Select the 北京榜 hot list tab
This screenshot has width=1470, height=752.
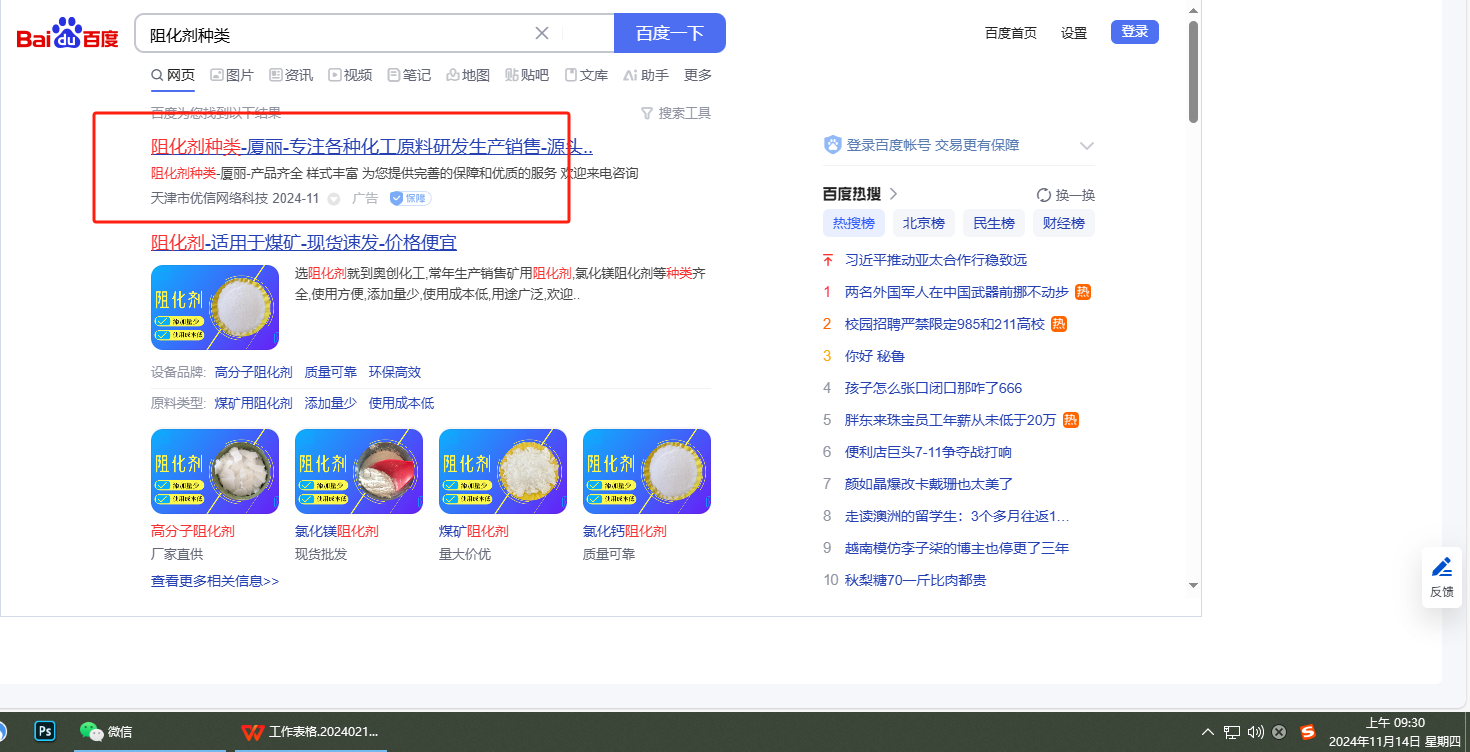click(923, 223)
